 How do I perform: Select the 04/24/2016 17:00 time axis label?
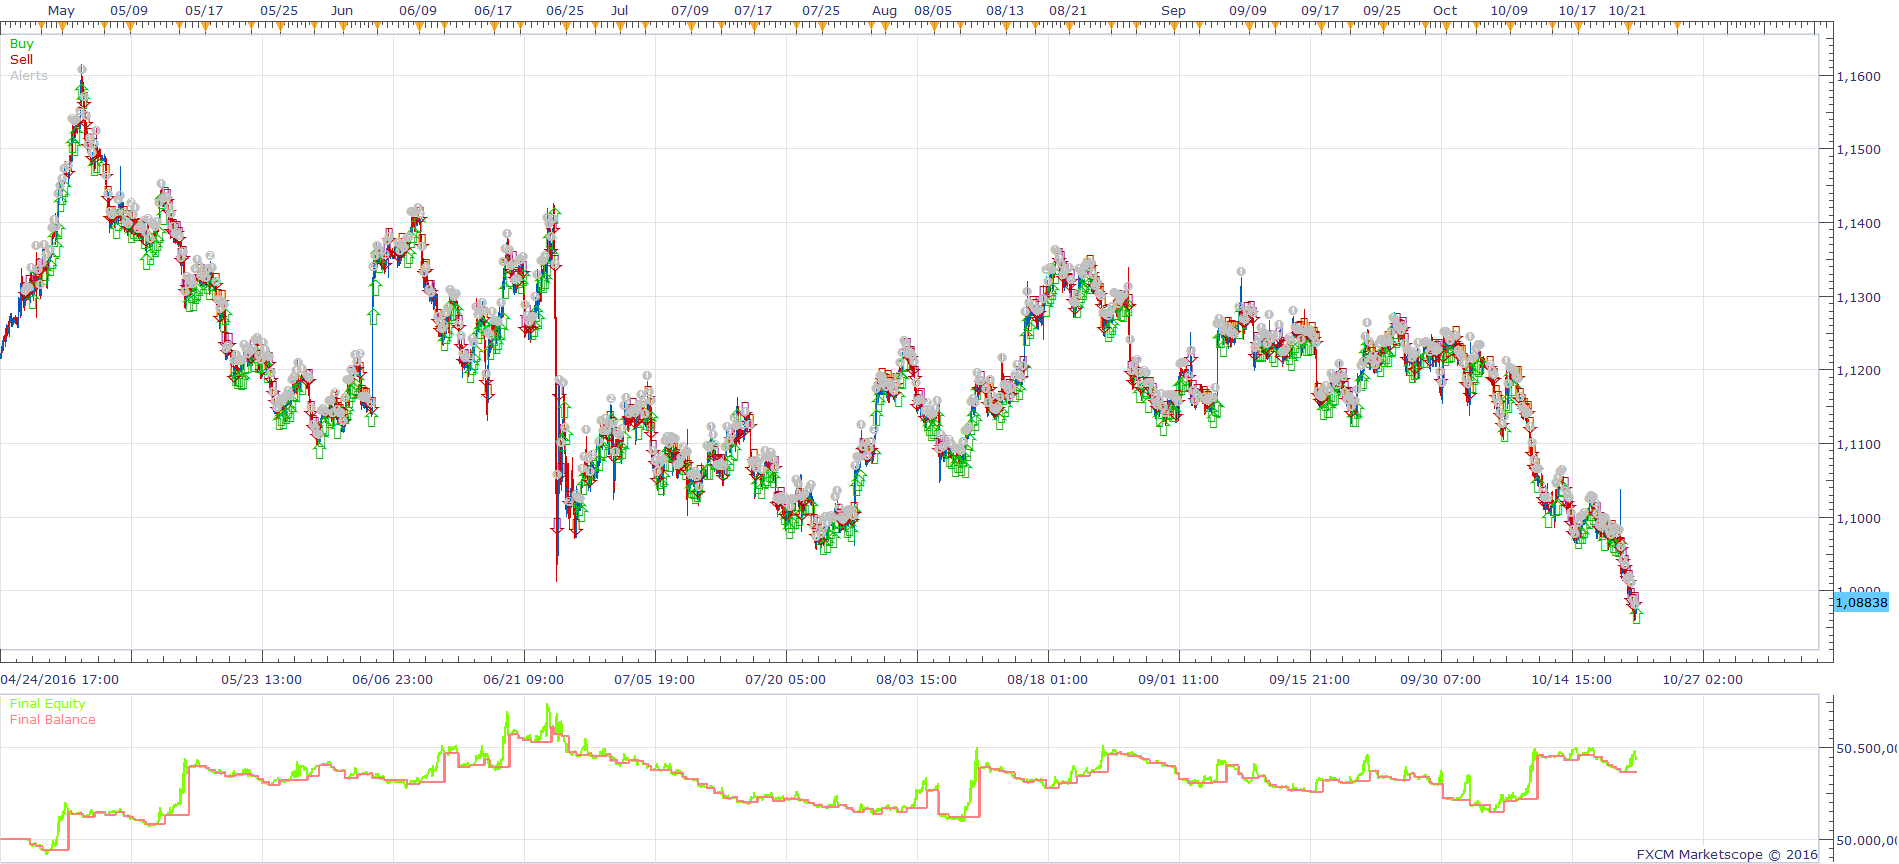(x=60, y=680)
